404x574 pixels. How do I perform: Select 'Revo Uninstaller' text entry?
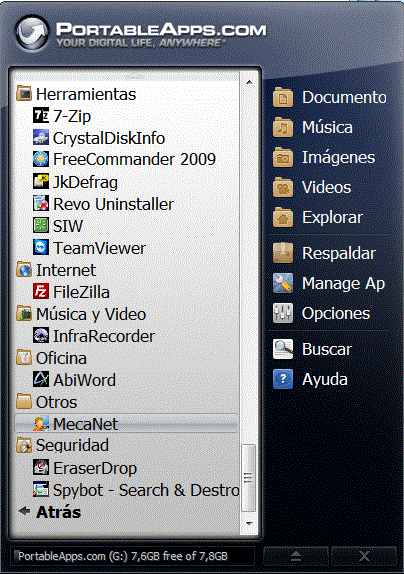click(113, 204)
